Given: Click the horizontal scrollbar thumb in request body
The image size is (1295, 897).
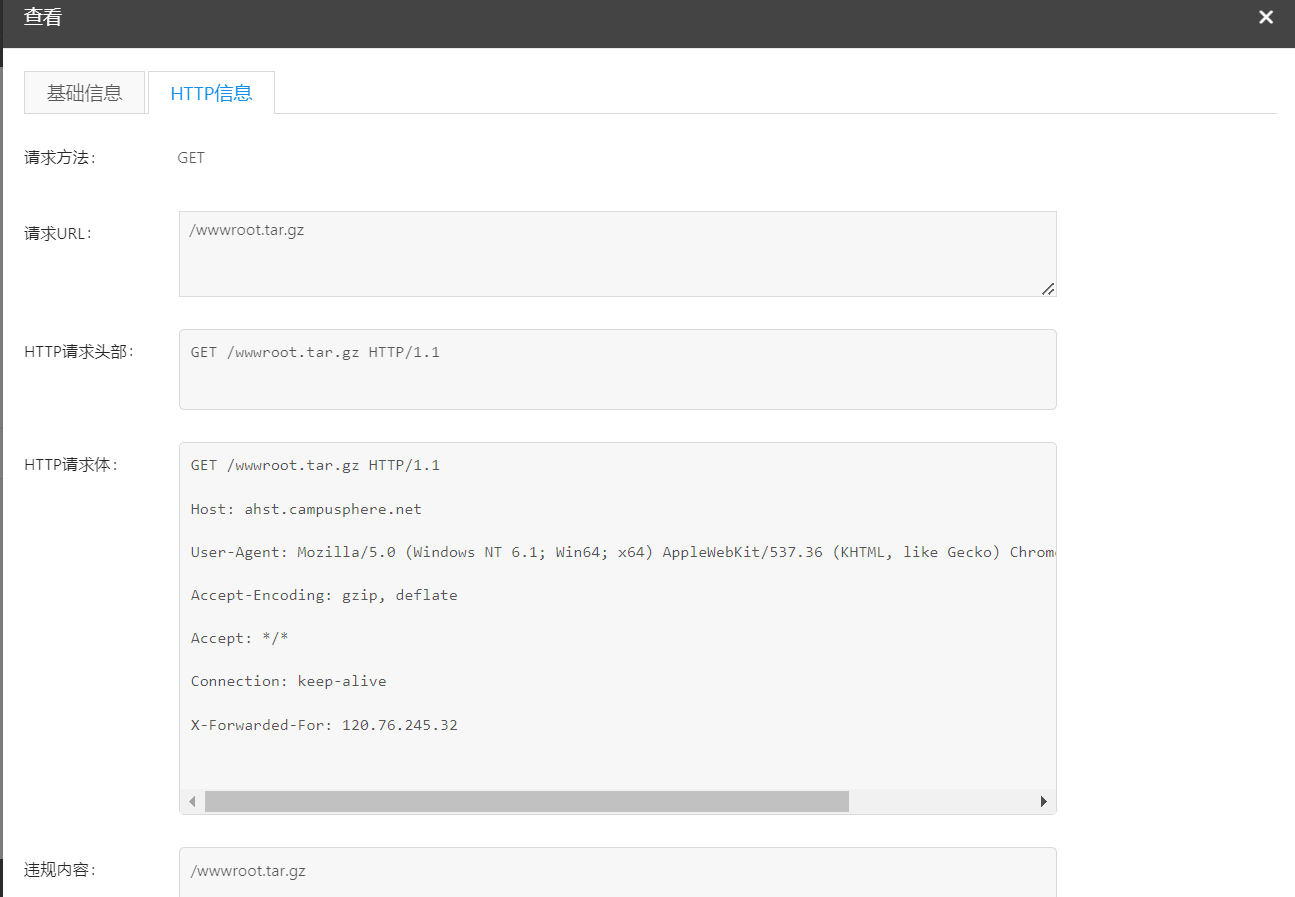Looking at the screenshot, I should pos(526,802).
